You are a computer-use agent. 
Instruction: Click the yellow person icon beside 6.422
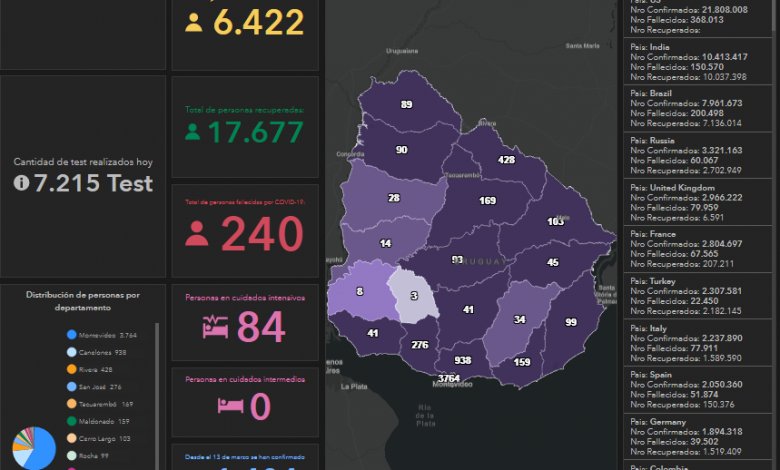point(193,23)
